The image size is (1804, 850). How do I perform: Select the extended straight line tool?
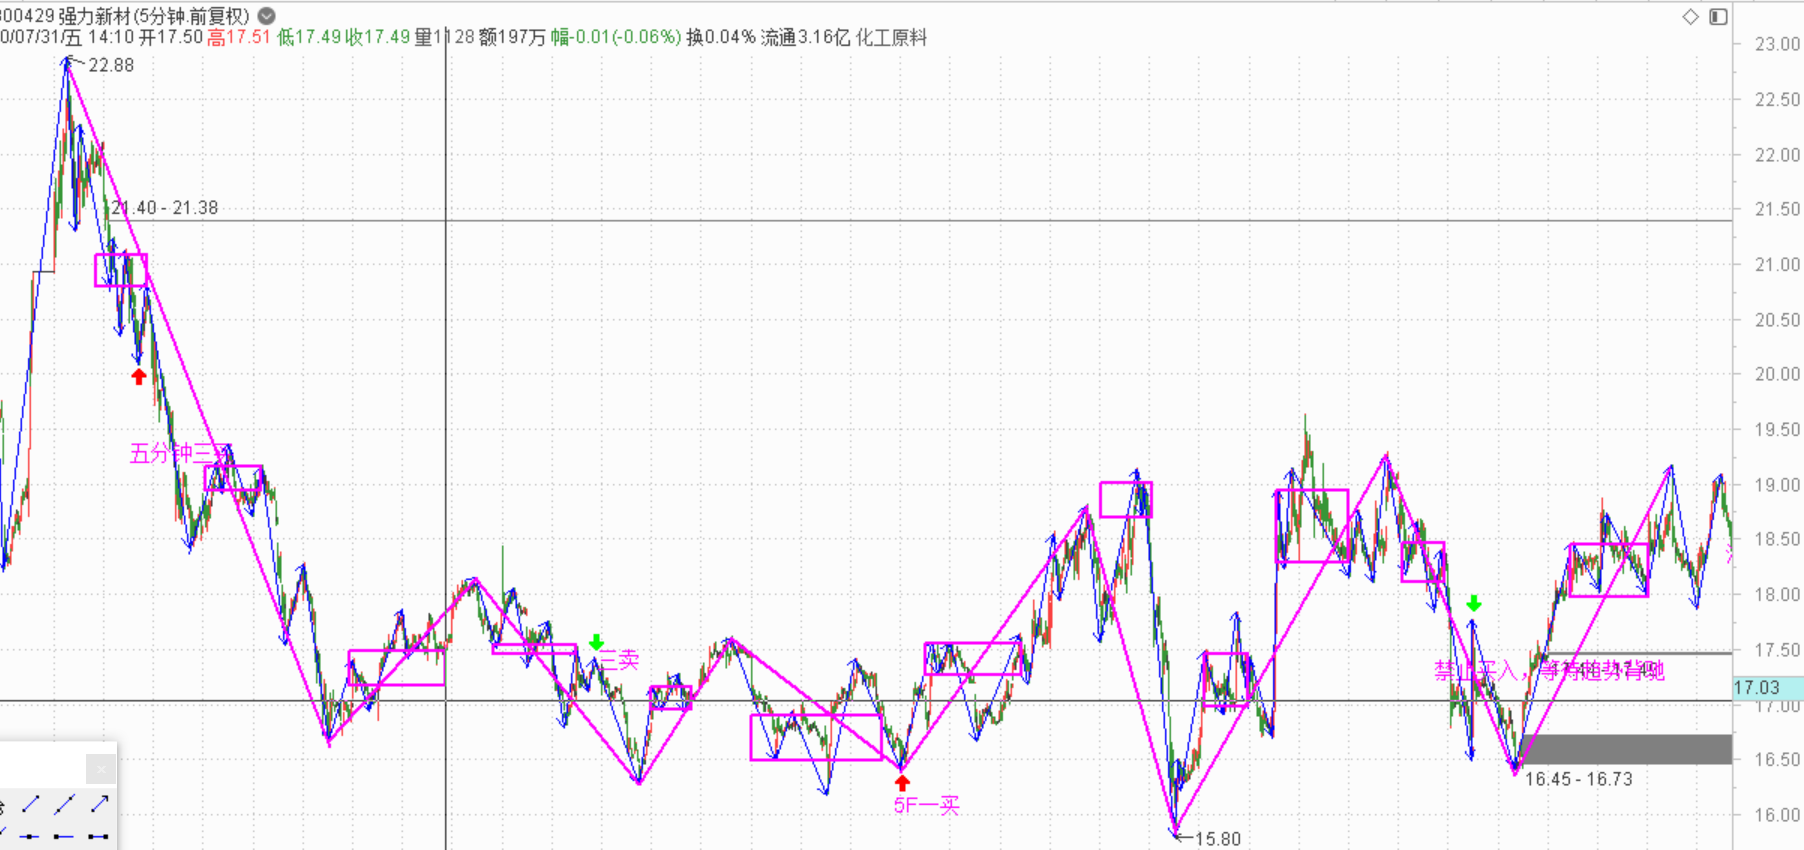[65, 804]
